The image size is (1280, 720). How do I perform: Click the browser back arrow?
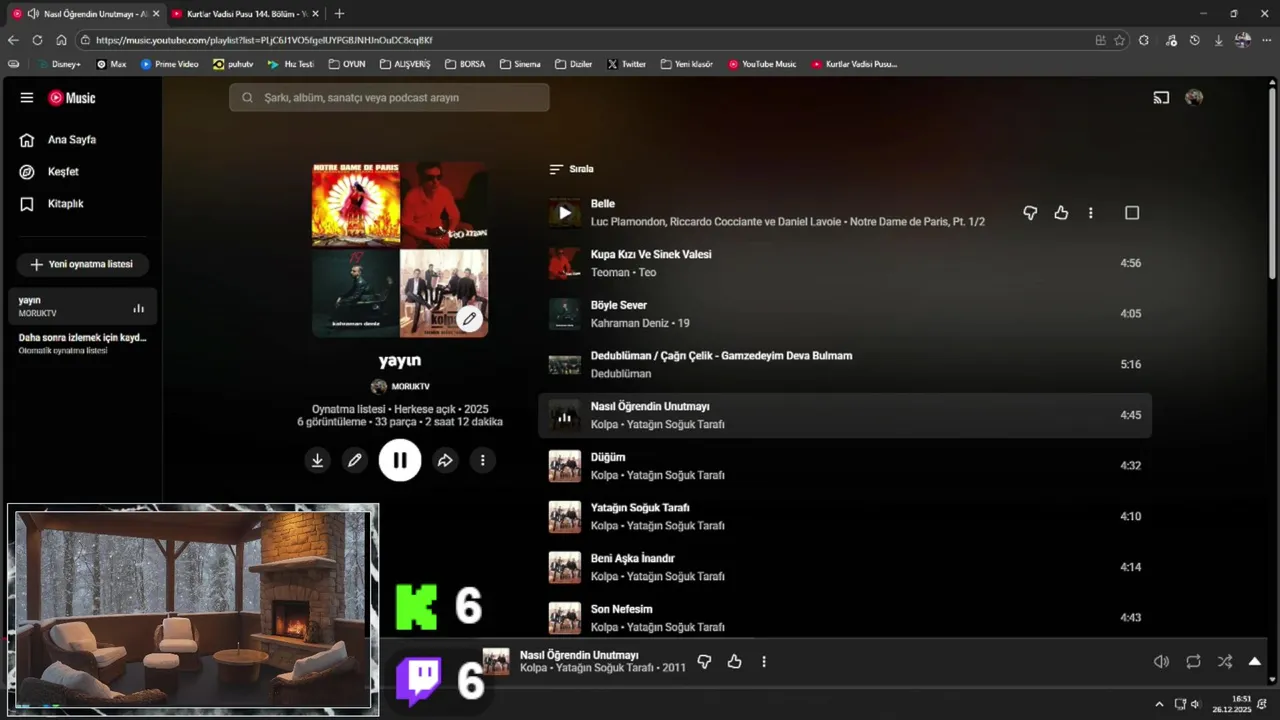pyautogui.click(x=13, y=40)
